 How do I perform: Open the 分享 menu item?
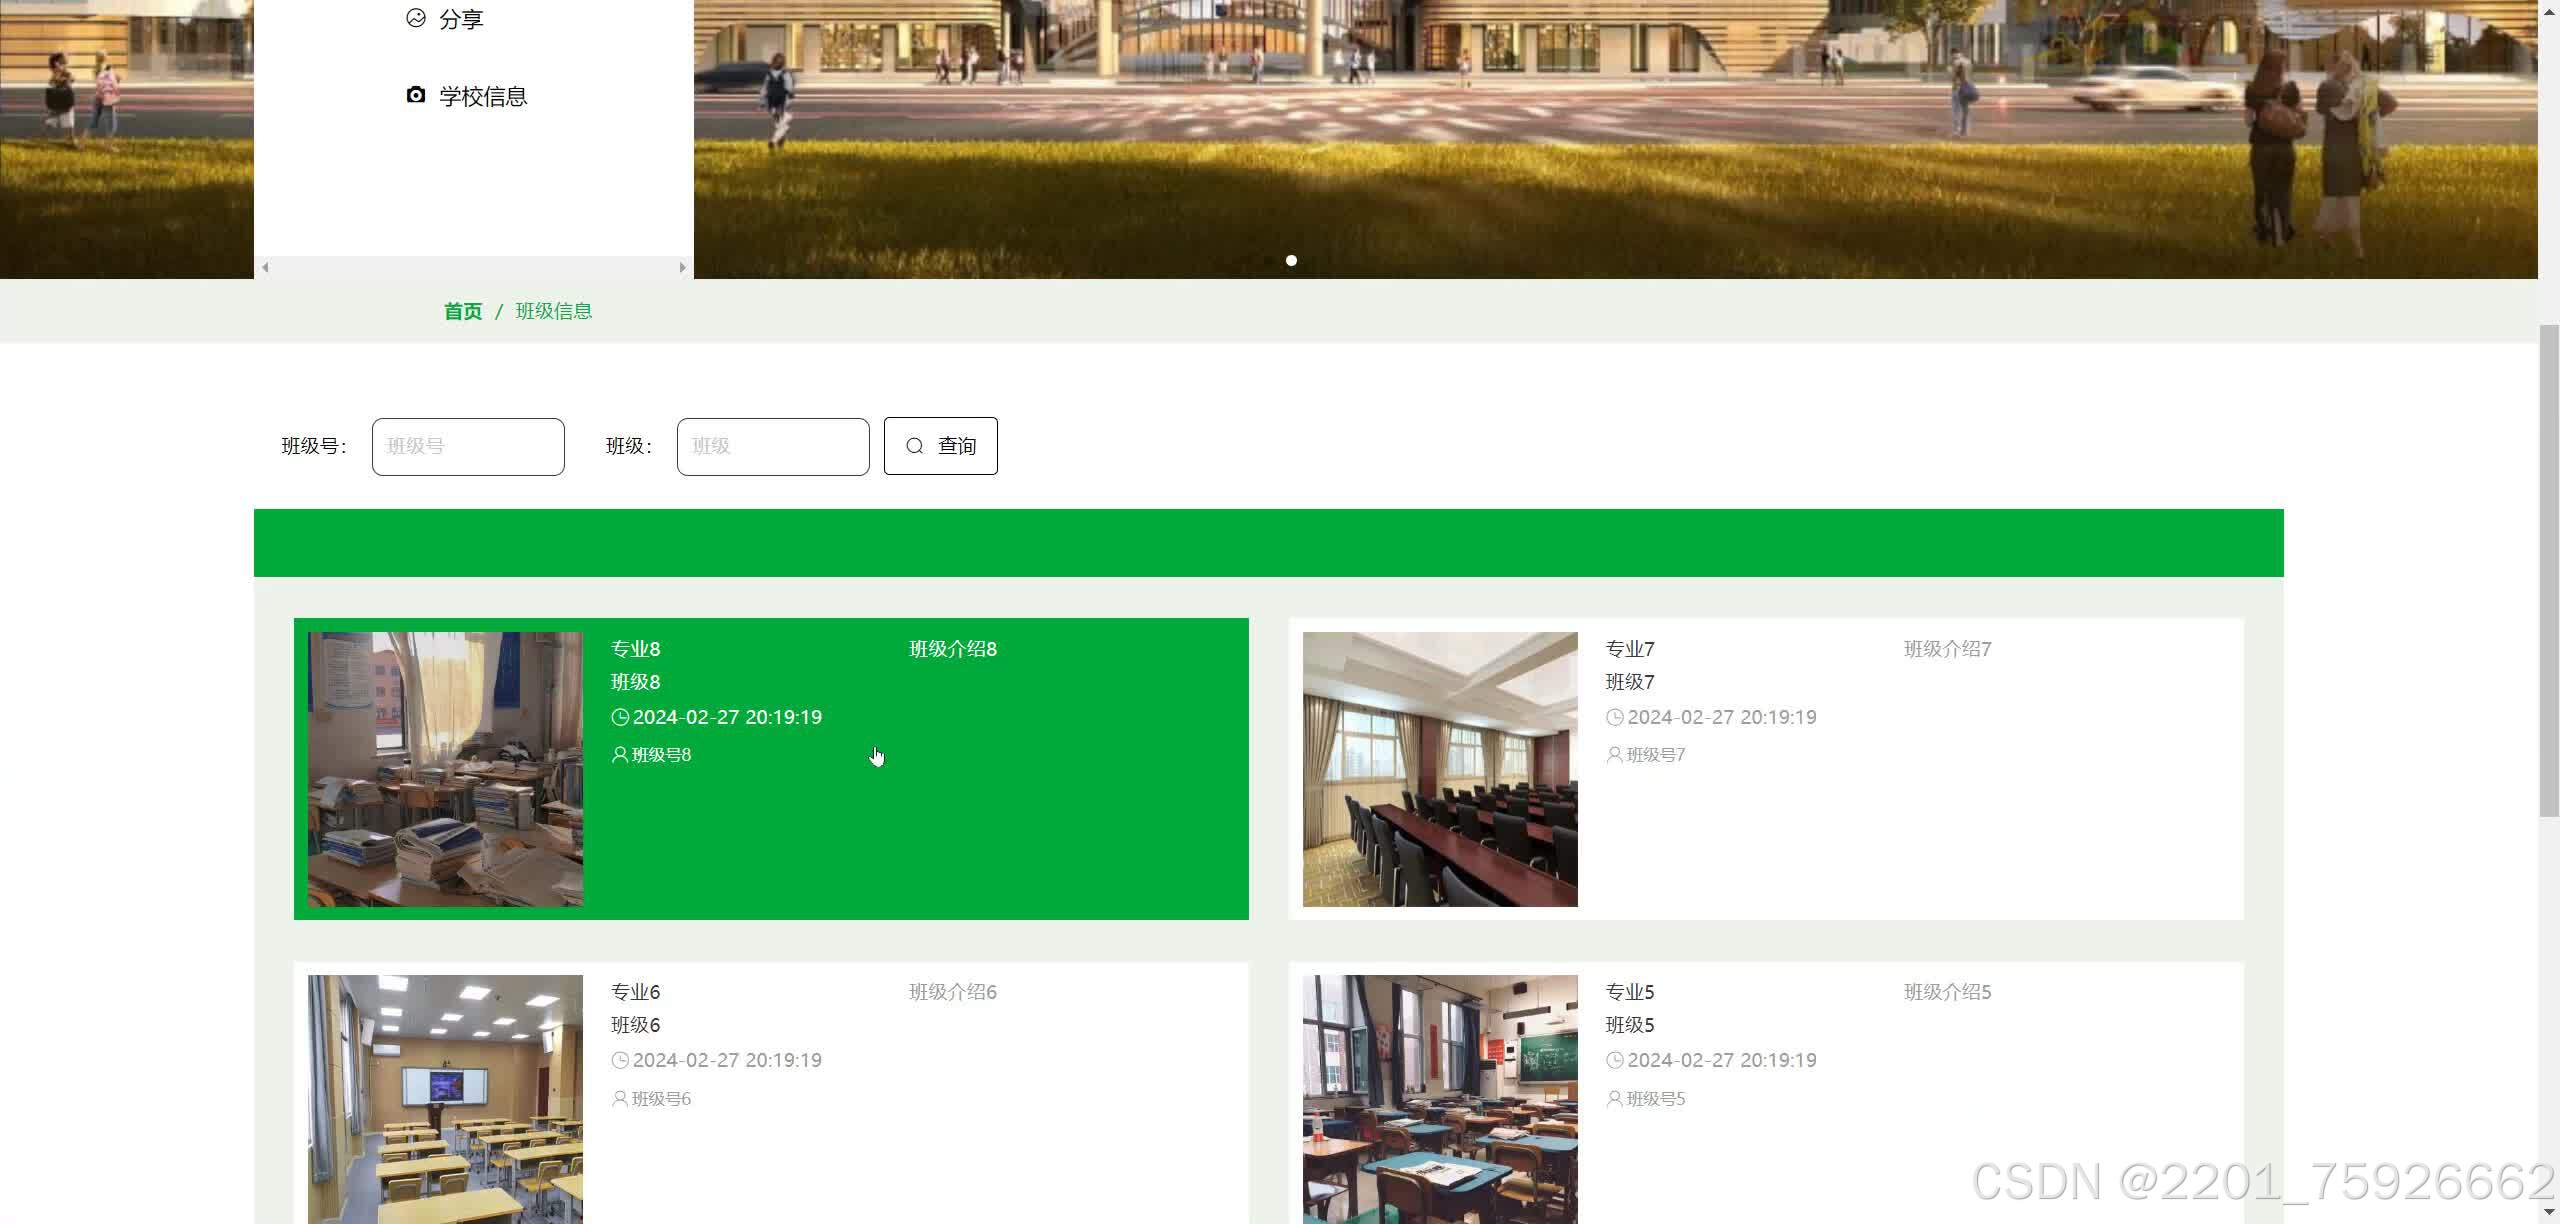tap(461, 19)
